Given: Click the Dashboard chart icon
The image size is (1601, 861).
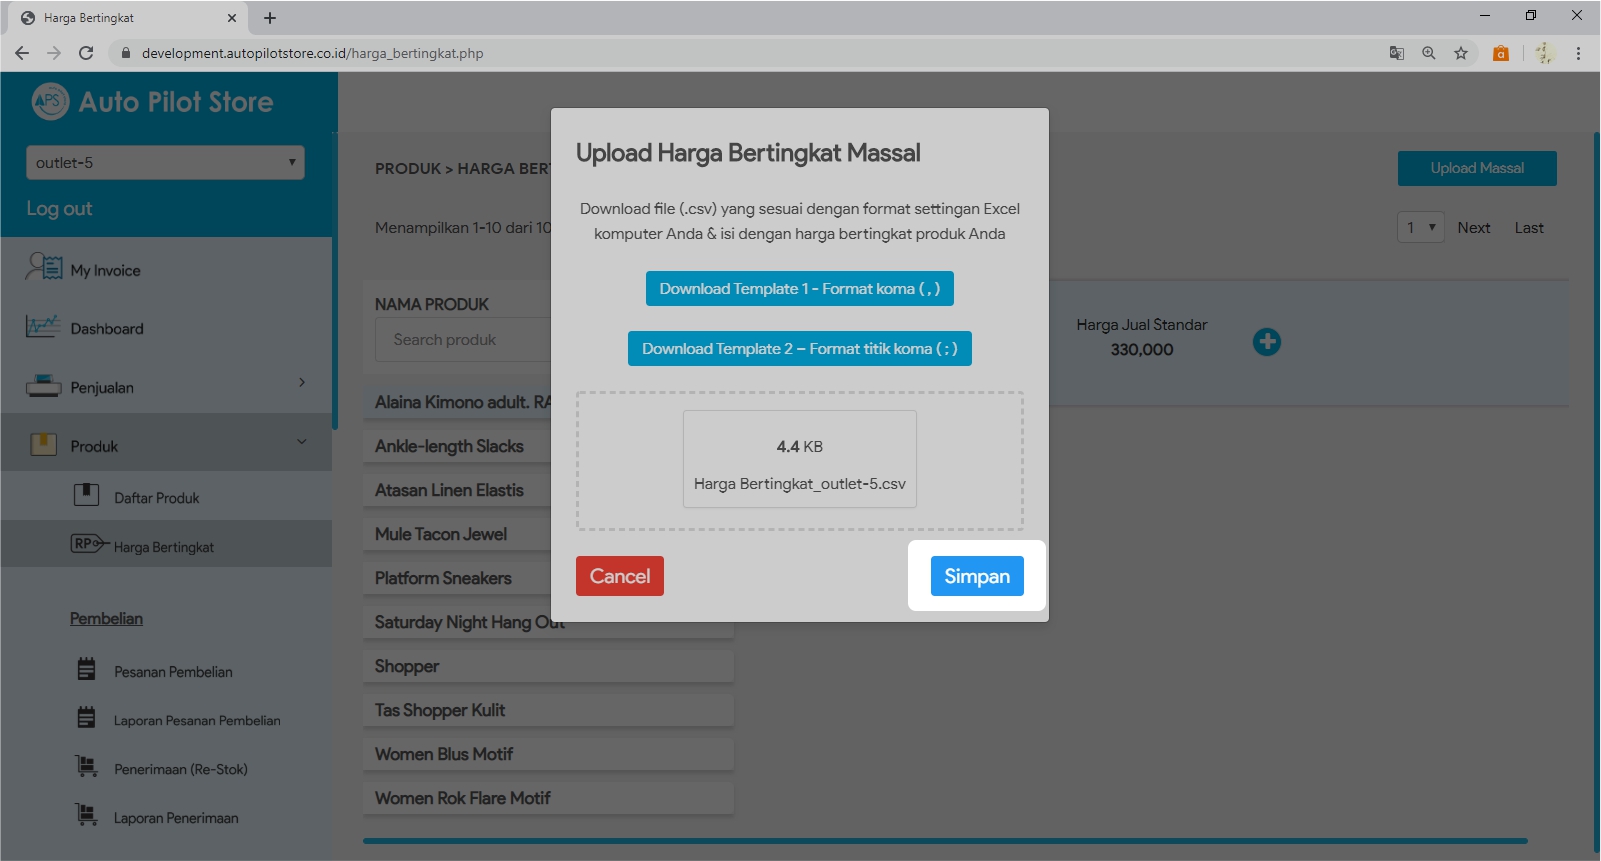Looking at the screenshot, I should coord(43,327).
